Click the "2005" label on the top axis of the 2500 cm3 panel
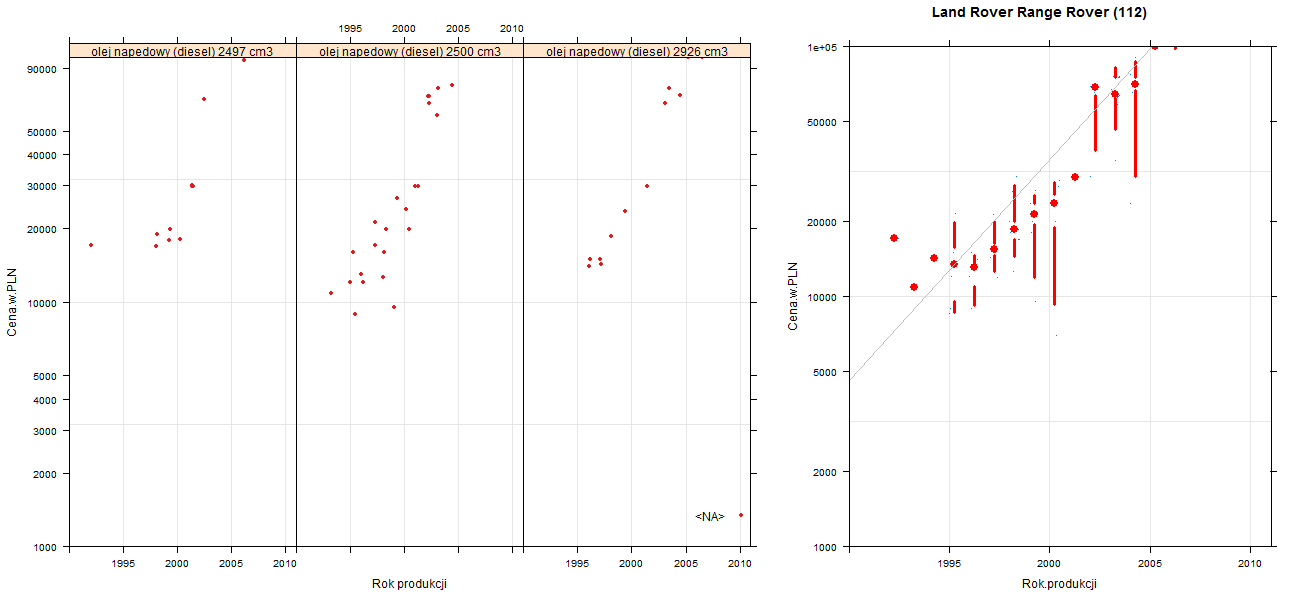This screenshot has height=600, width=1300. (x=458, y=29)
